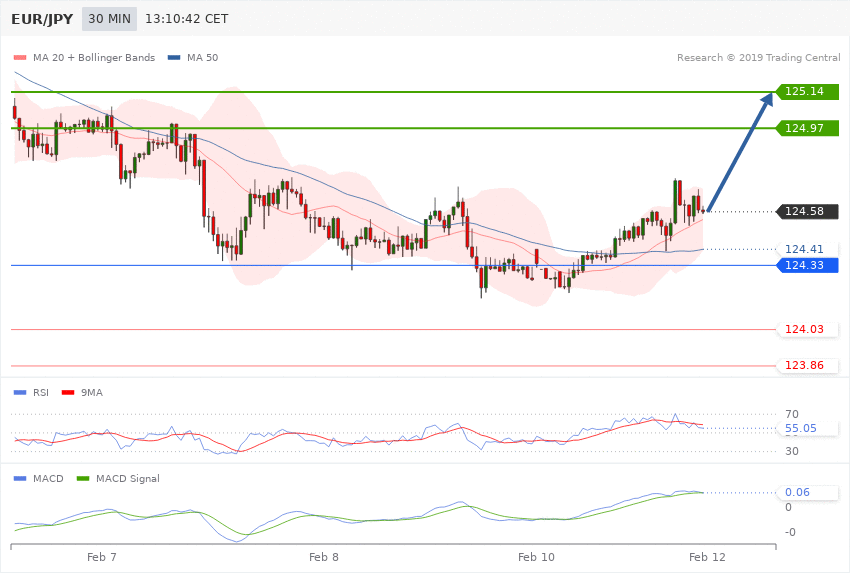850x576 pixels.
Task: Click the 9MA legend label
Action: coord(92,392)
